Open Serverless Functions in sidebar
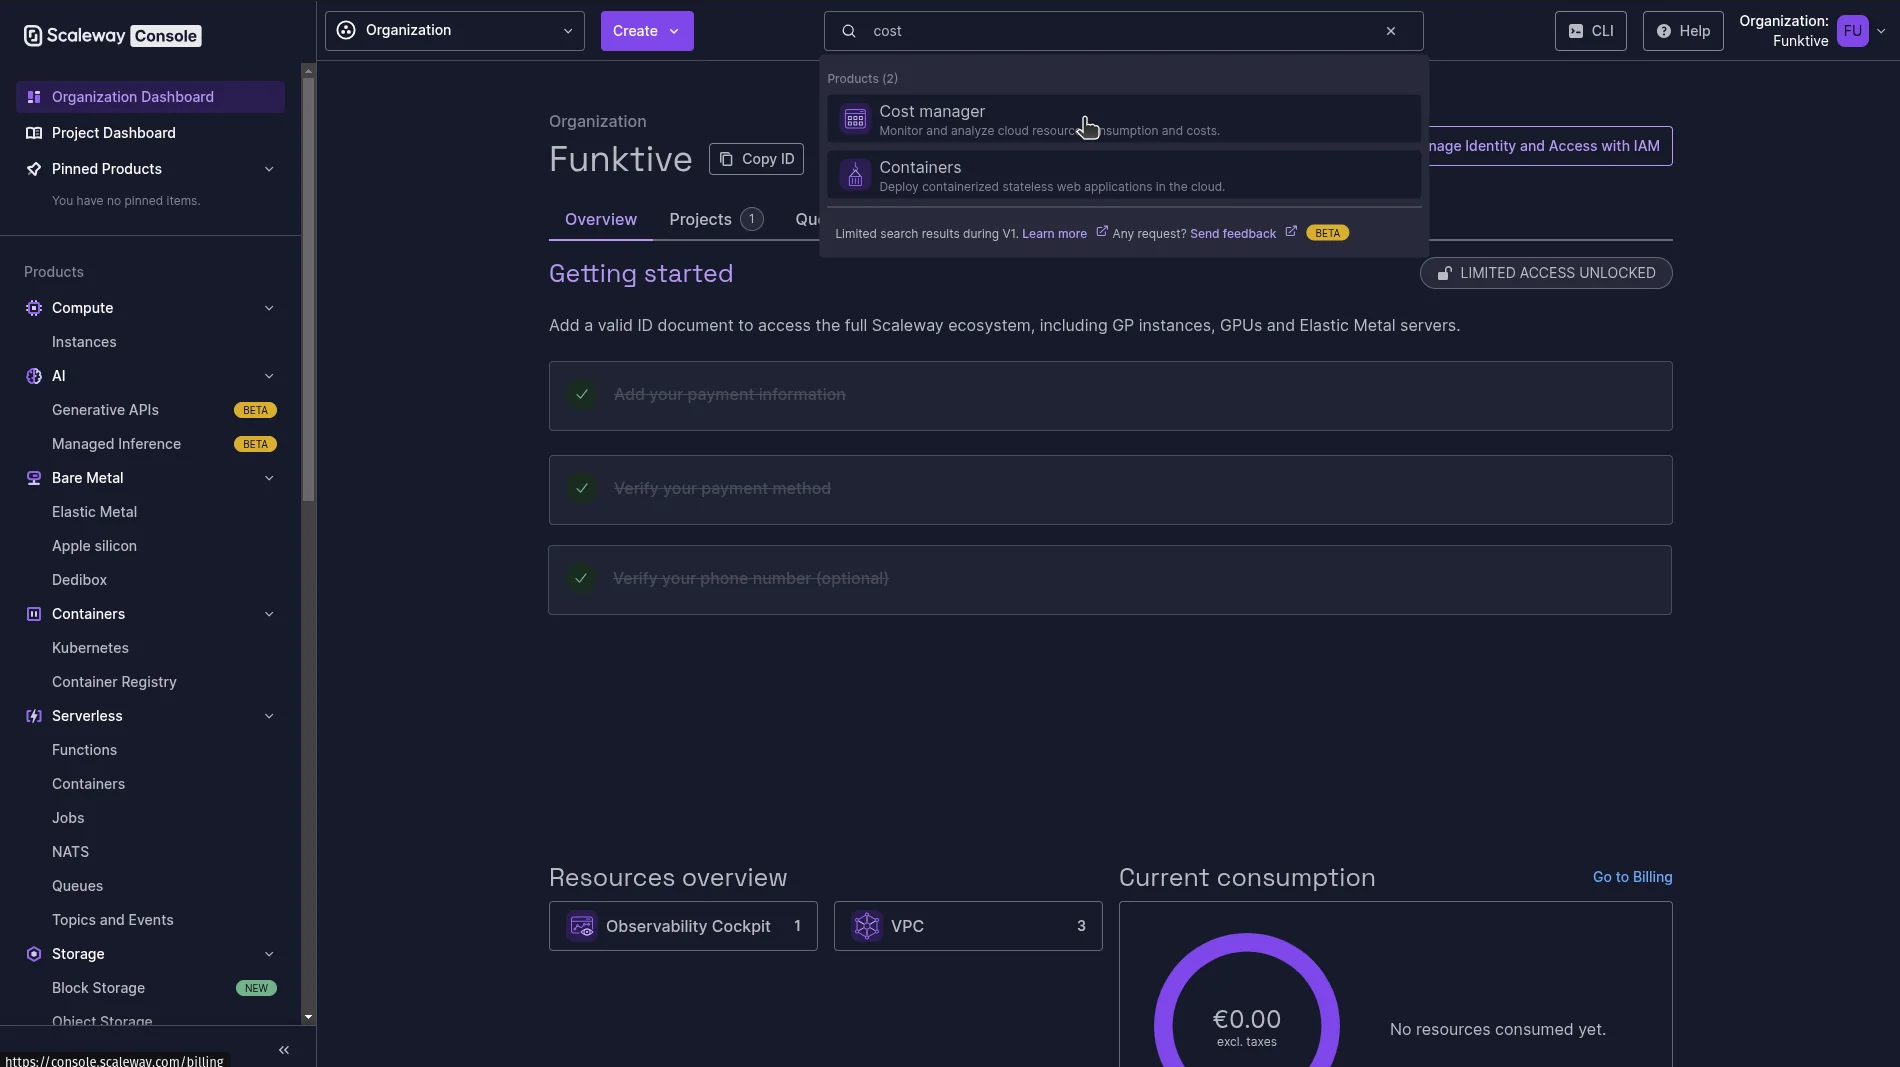1900x1067 pixels. point(84,750)
